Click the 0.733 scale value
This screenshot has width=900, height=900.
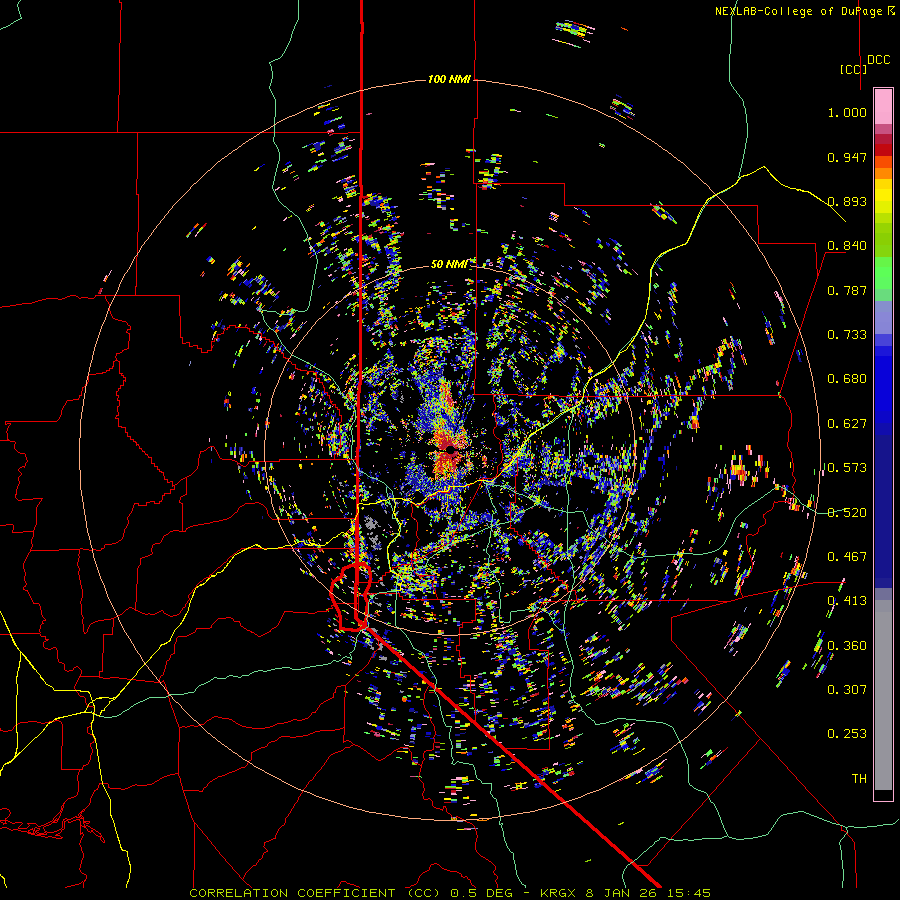coord(847,335)
